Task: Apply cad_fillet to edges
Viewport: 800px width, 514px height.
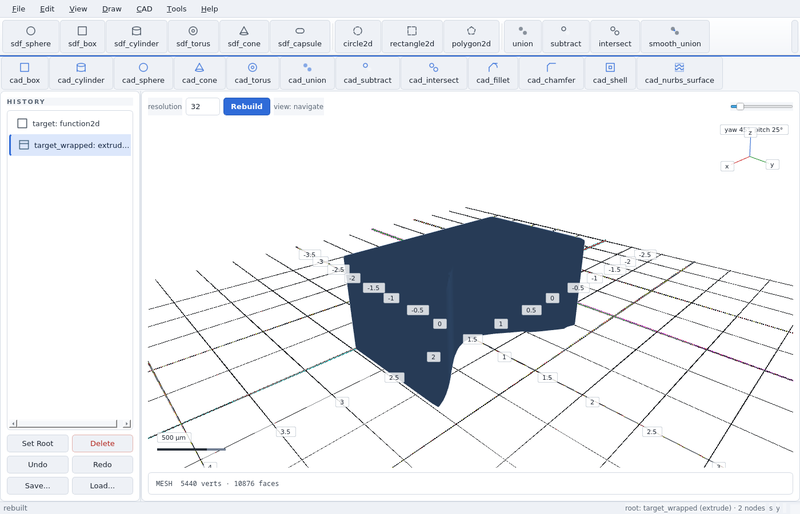Action: click(x=493, y=74)
